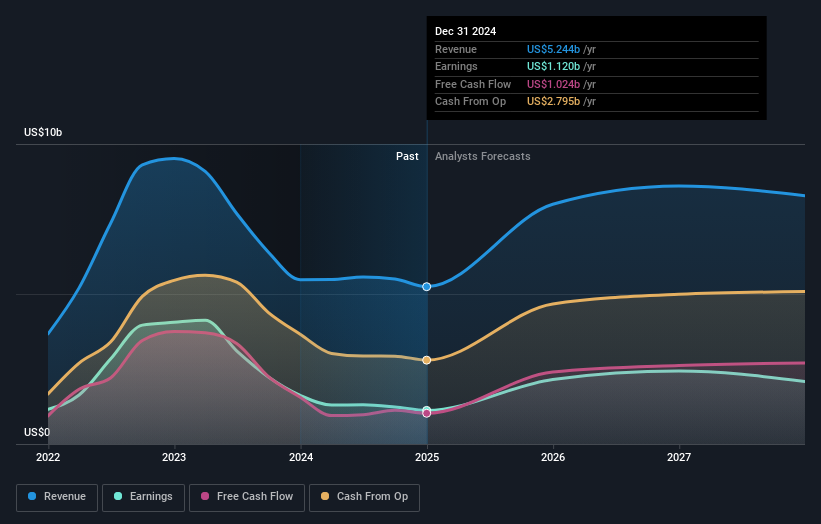Click the US$1.024b free cash flow value
Image resolution: width=821 pixels, height=524 pixels.
tap(553, 84)
